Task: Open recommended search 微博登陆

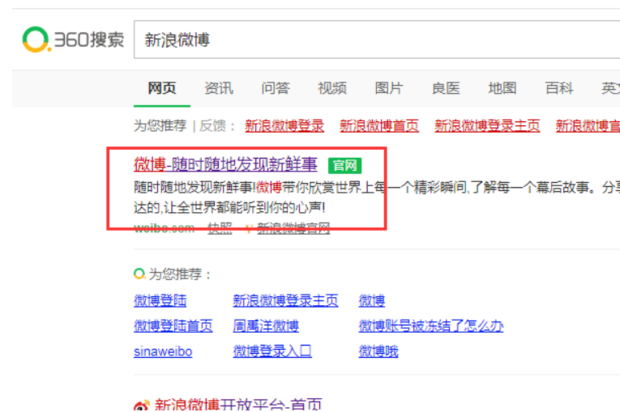Action: point(160,301)
